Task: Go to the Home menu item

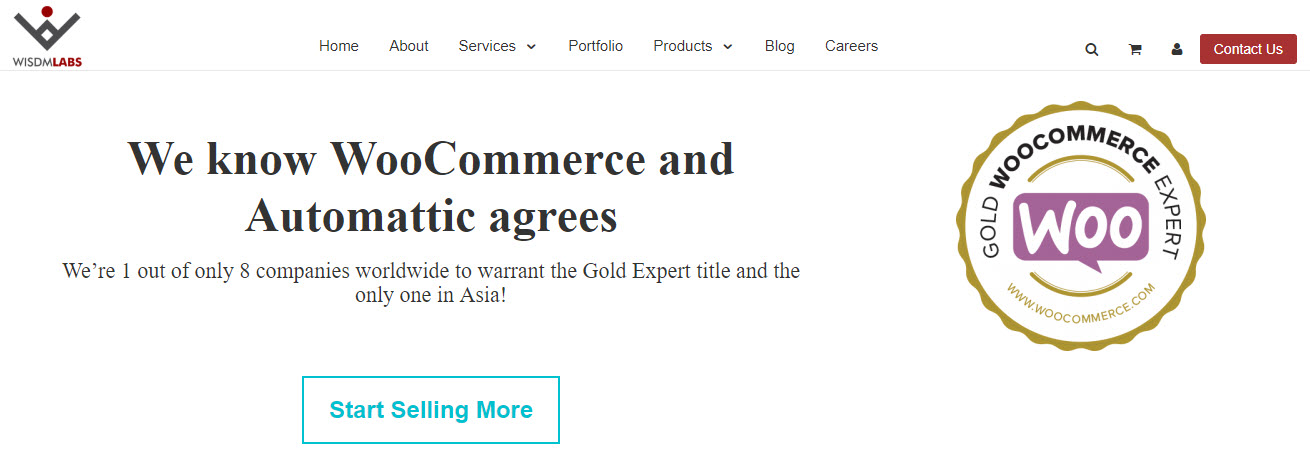Action: pos(339,46)
